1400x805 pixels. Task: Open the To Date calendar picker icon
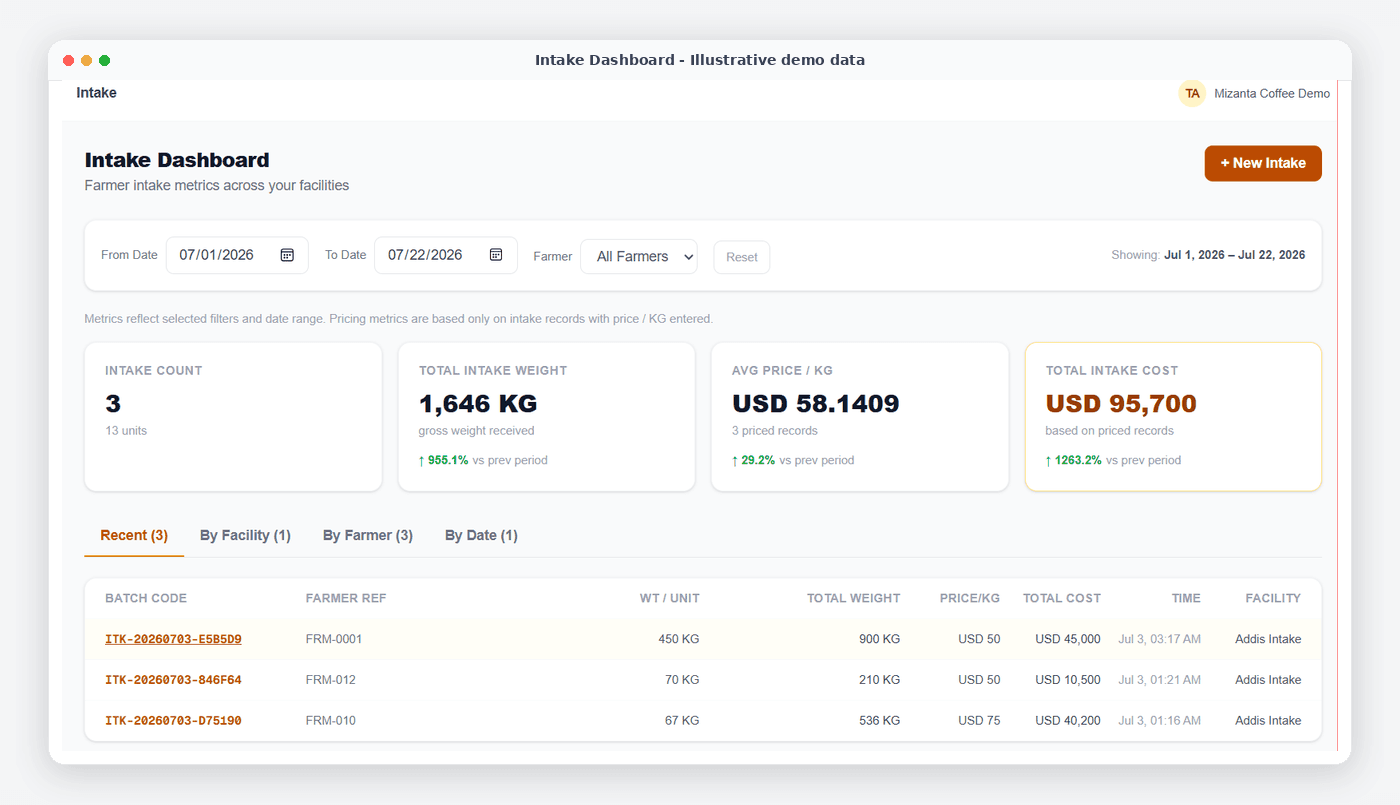tap(496, 255)
